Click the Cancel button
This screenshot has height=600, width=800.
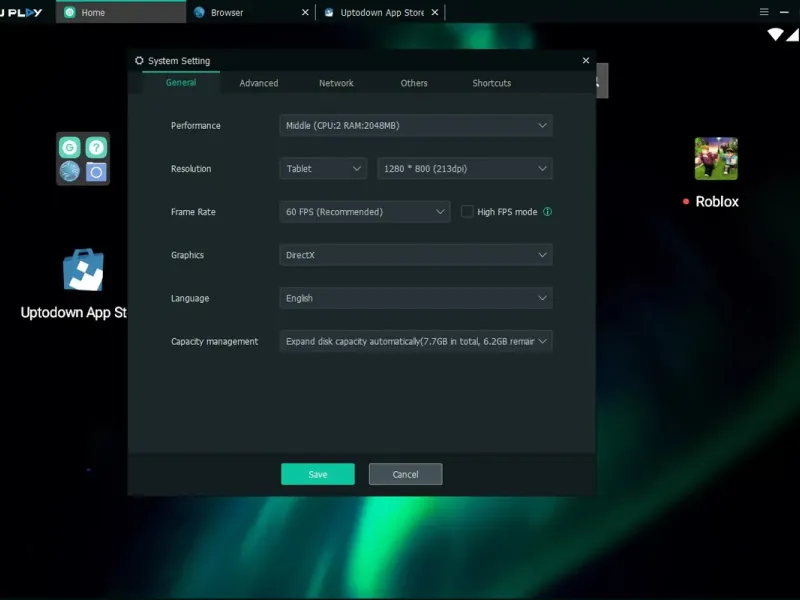point(406,474)
